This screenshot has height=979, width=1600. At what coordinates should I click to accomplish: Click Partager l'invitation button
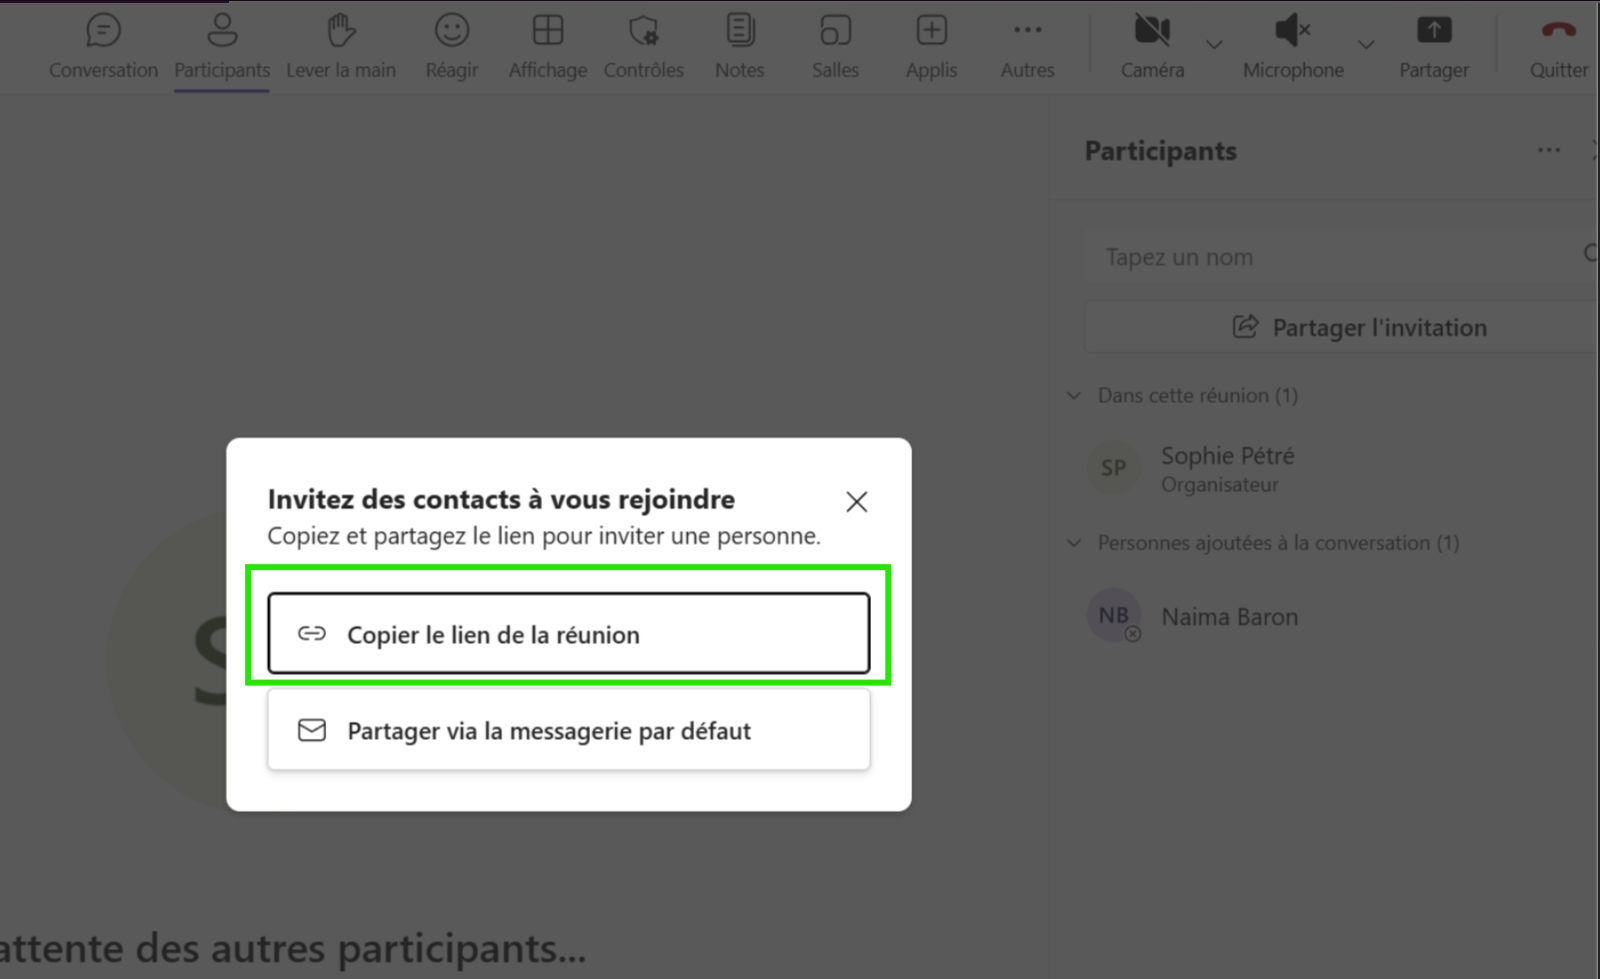(1340, 327)
